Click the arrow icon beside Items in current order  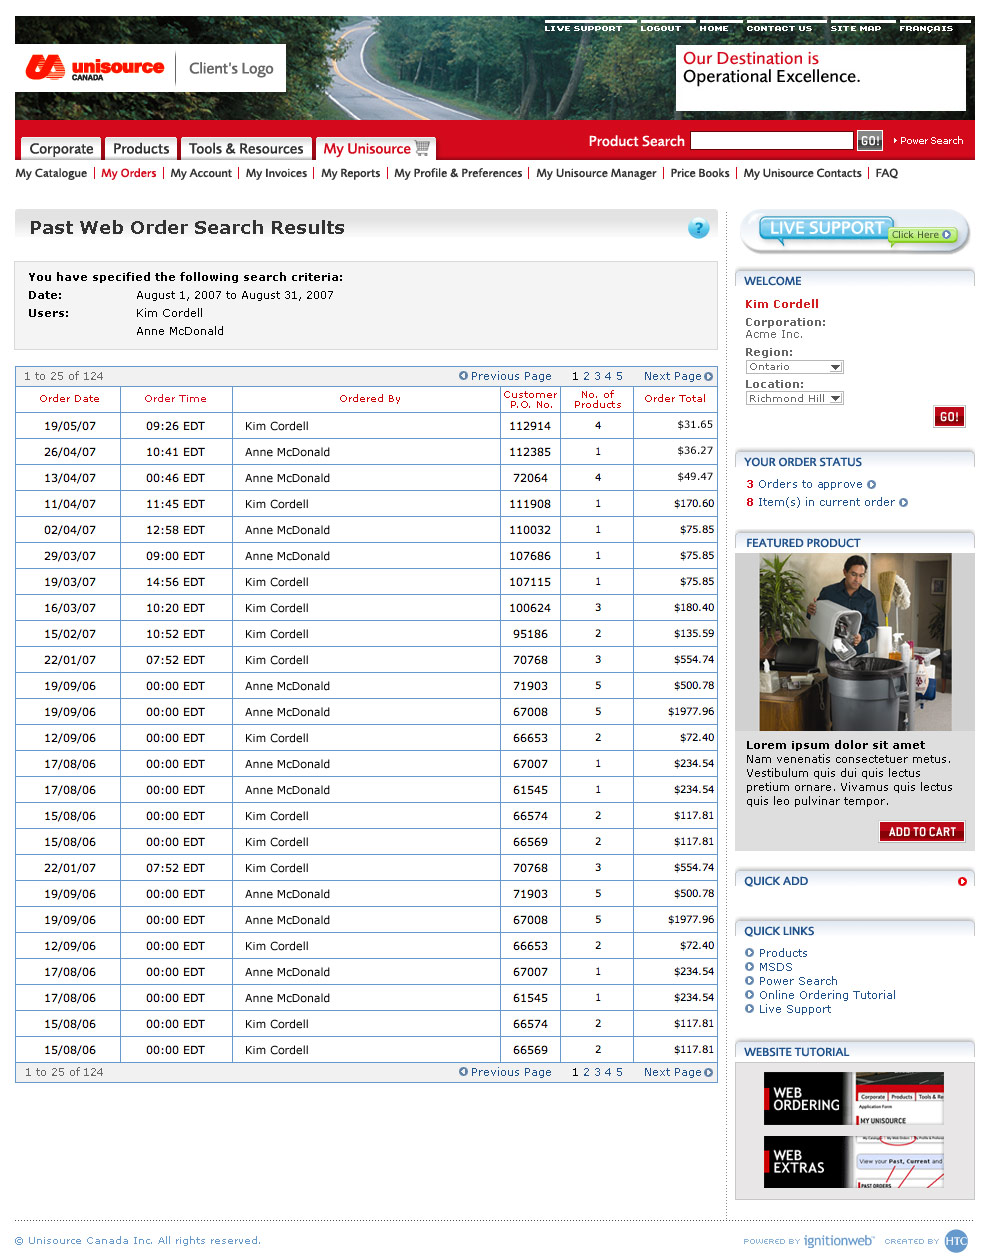(903, 503)
